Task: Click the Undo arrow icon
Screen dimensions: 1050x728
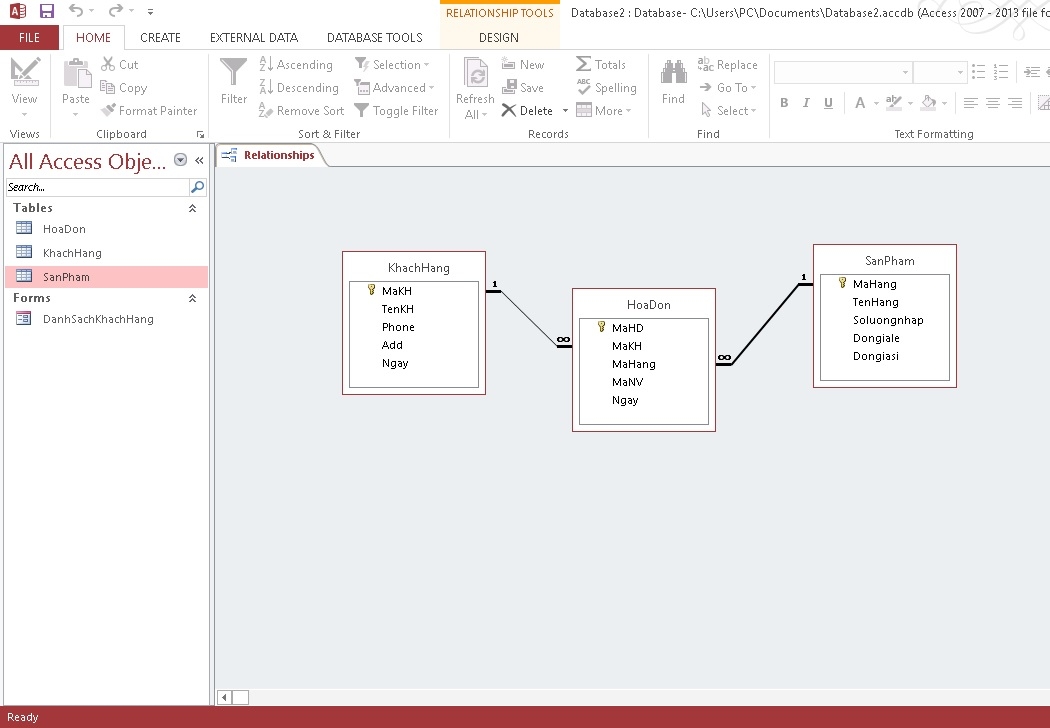Action: [x=76, y=11]
